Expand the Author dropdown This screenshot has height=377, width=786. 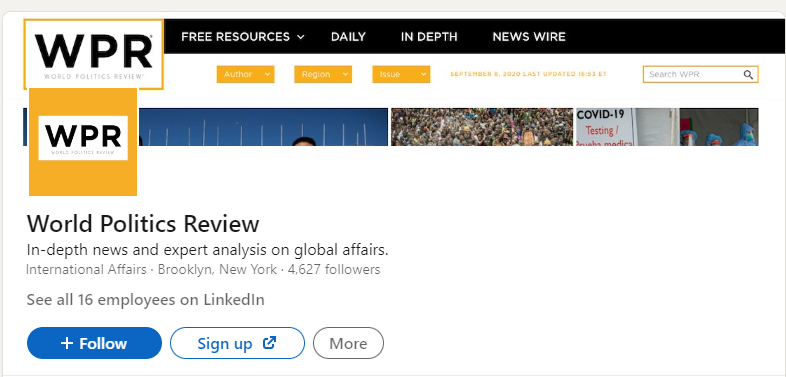pos(246,74)
